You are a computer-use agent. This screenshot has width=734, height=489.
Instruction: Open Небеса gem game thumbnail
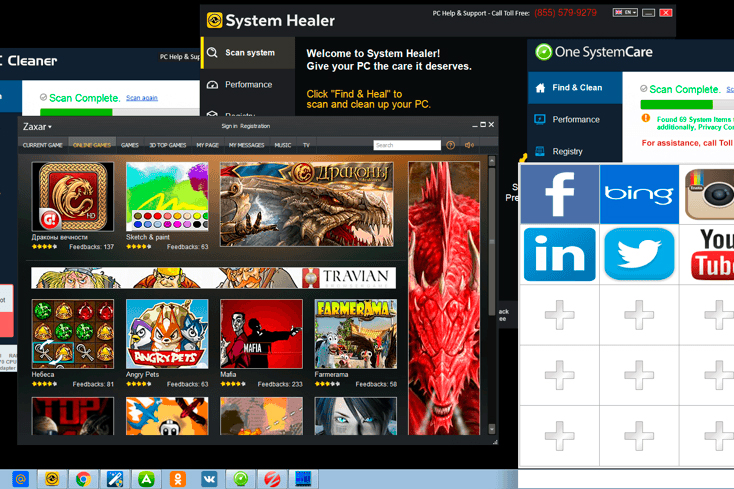pos(73,334)
